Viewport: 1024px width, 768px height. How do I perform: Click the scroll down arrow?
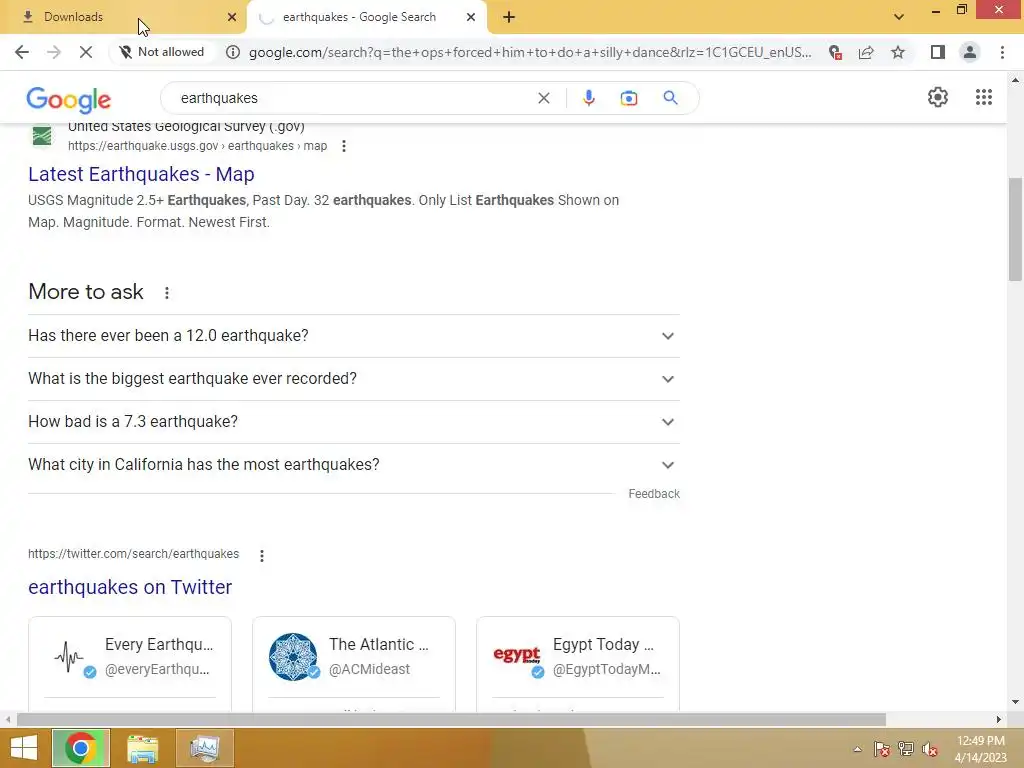[1015, 703]
